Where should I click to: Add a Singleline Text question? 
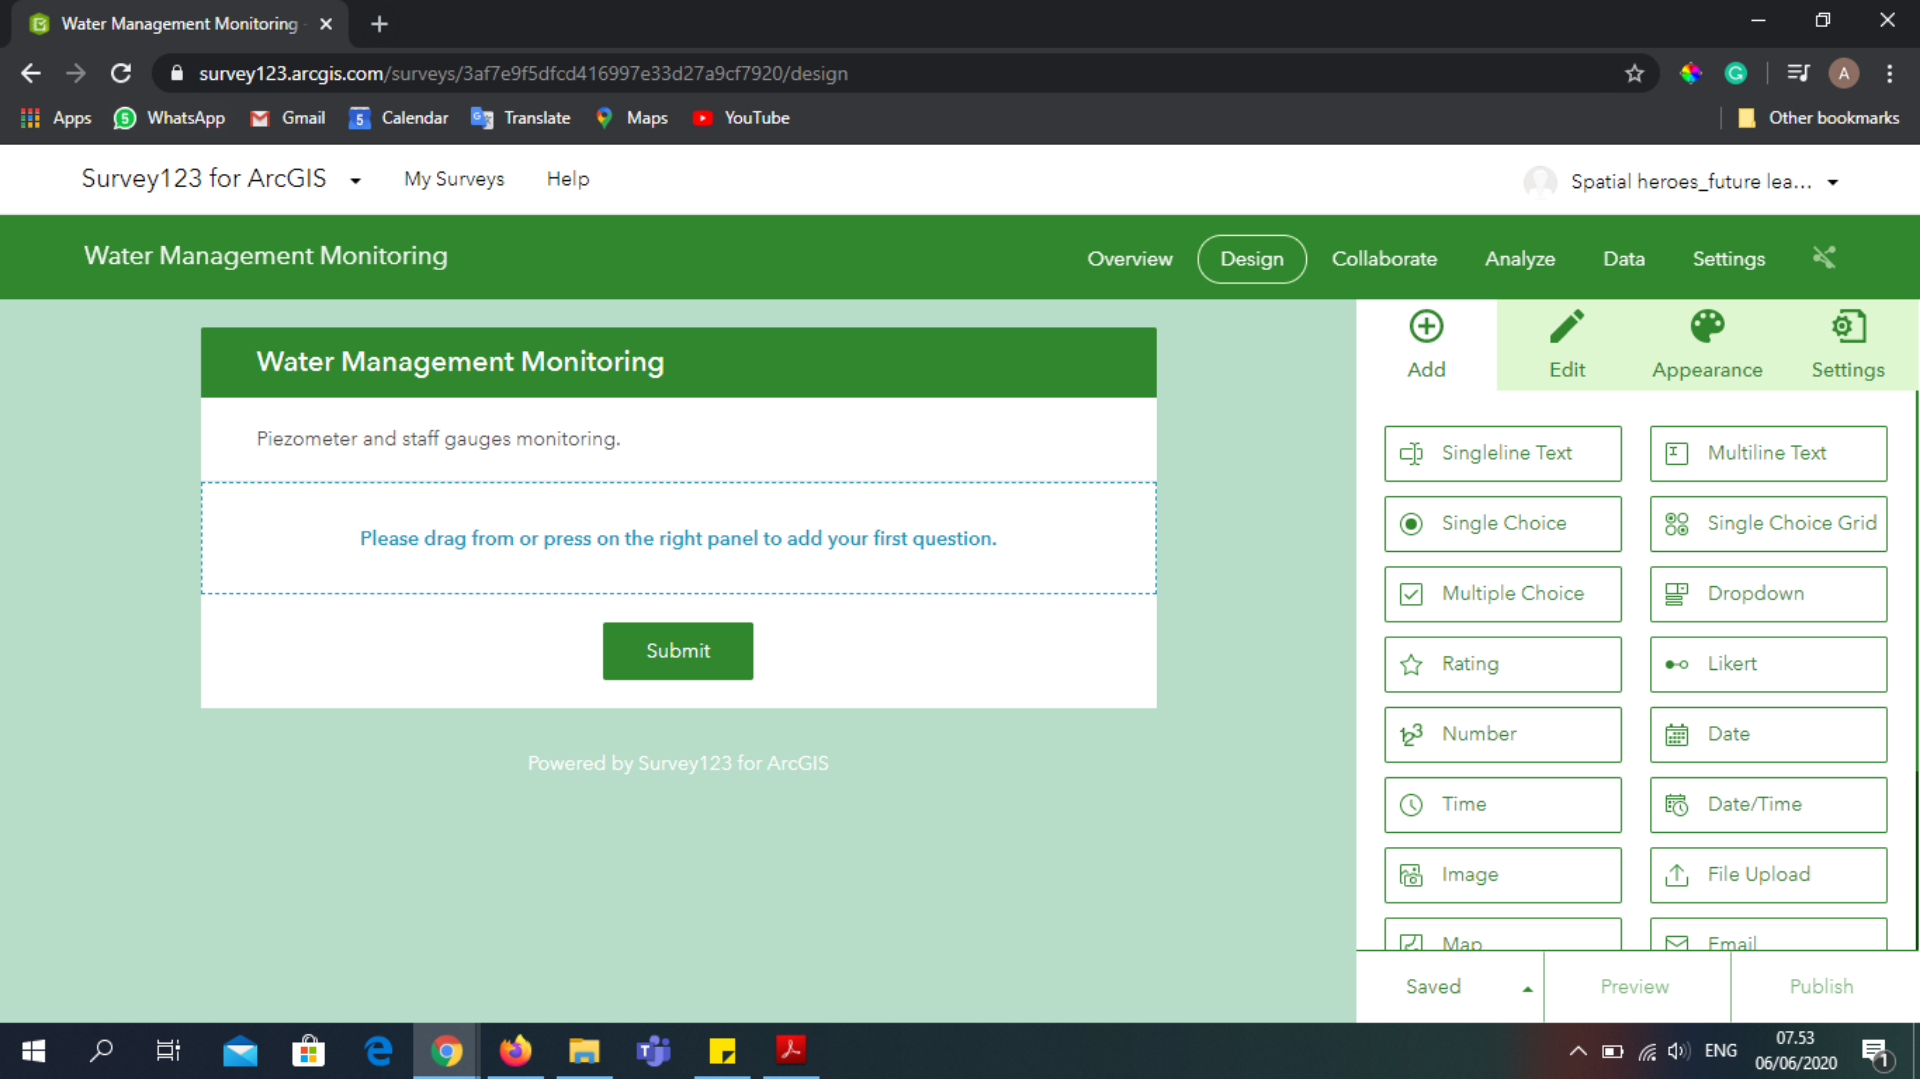1502,454
